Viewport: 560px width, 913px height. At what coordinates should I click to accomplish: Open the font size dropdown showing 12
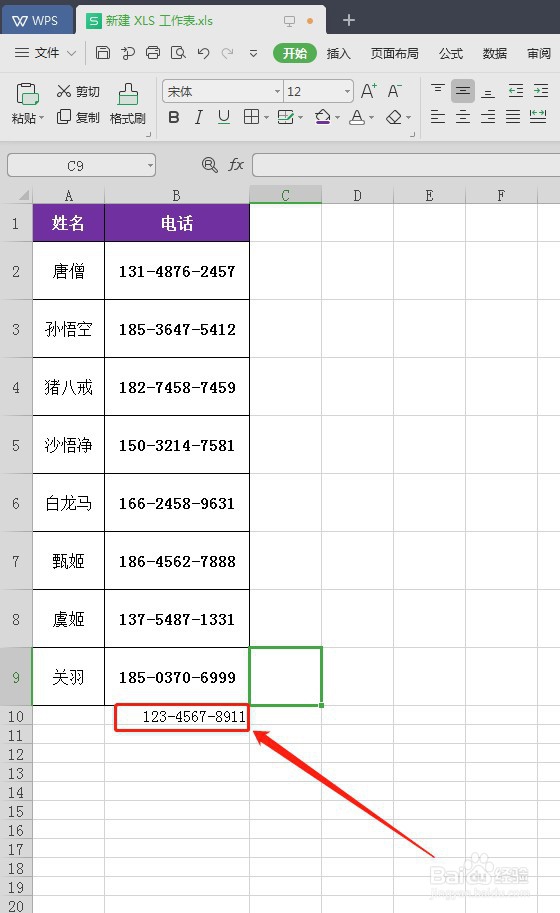tap(347, 92)
